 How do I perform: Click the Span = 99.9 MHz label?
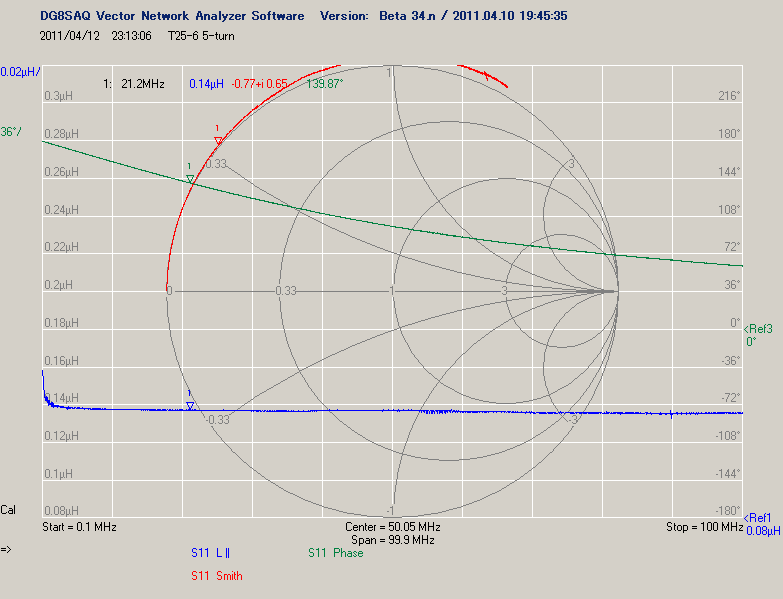392,540
